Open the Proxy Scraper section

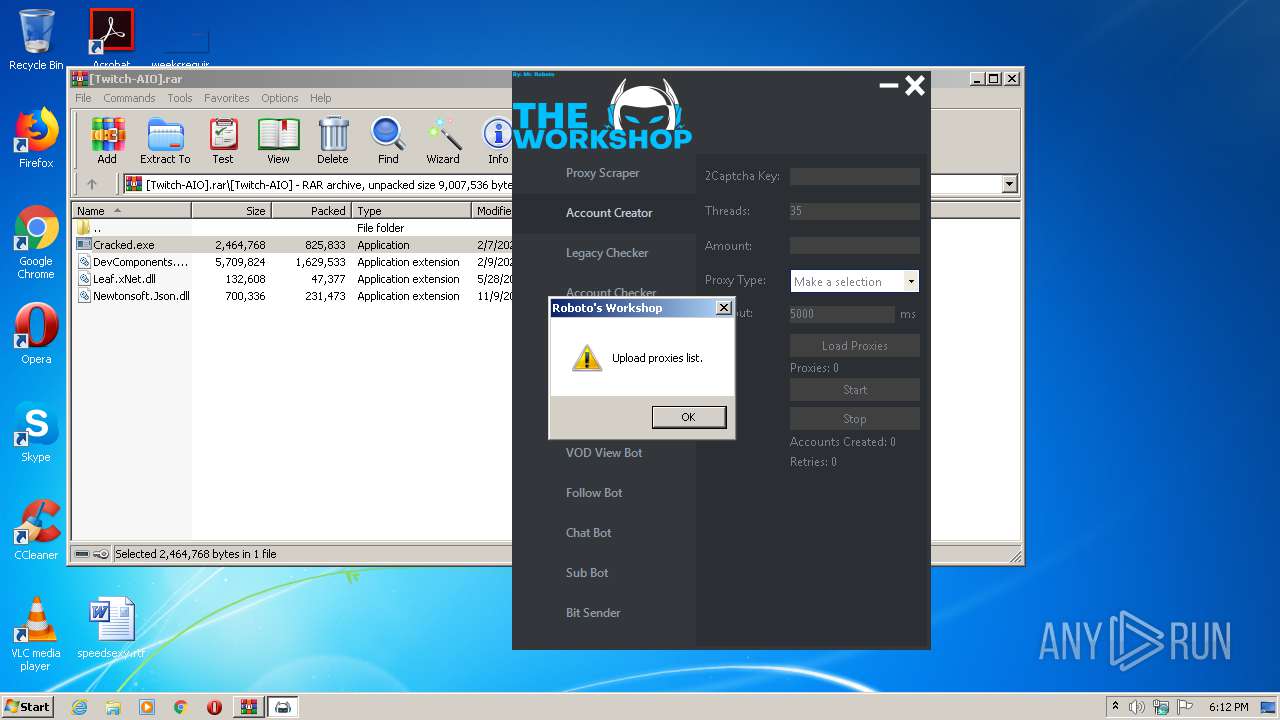603,173
